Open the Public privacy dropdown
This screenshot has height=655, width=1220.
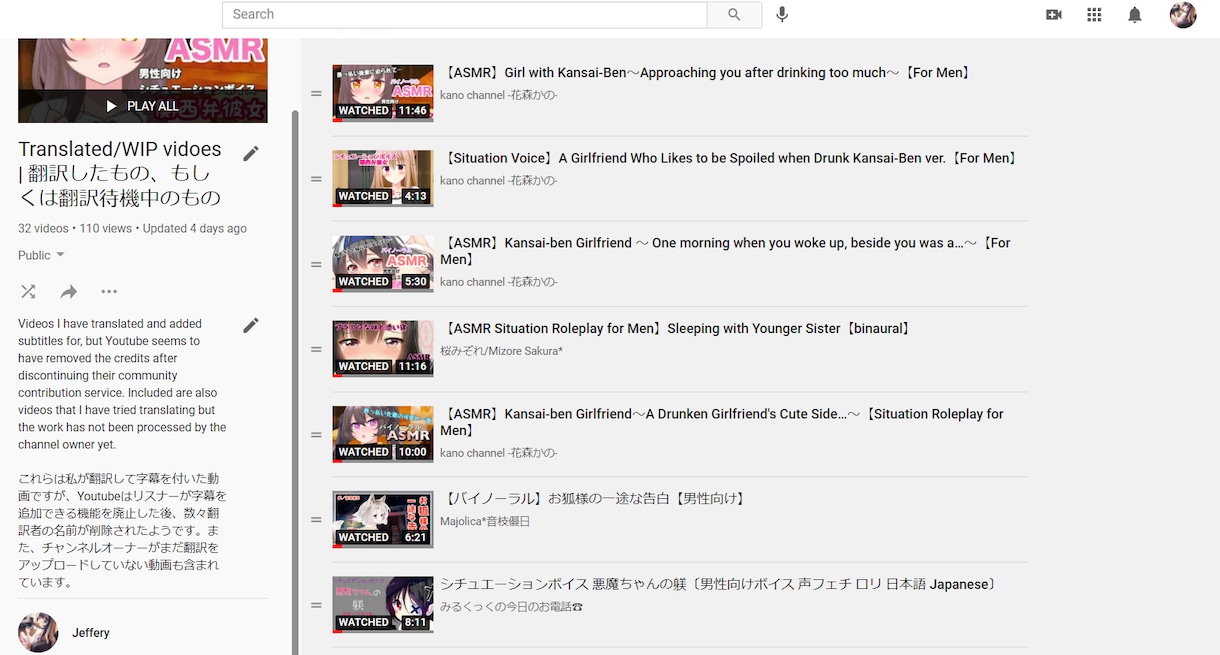coord(42,255)
